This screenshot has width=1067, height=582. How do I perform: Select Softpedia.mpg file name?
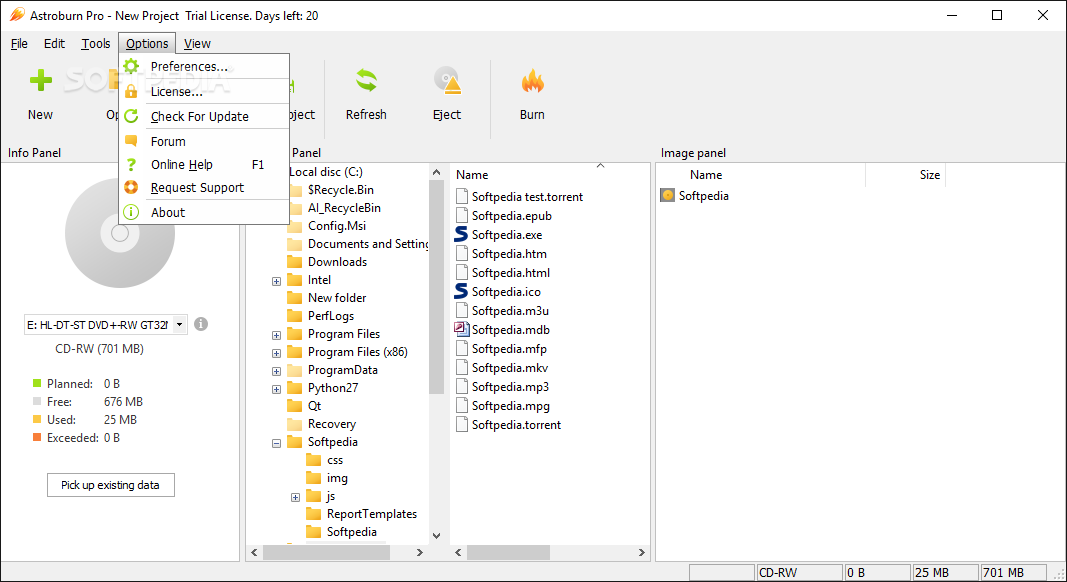[510, 406]
